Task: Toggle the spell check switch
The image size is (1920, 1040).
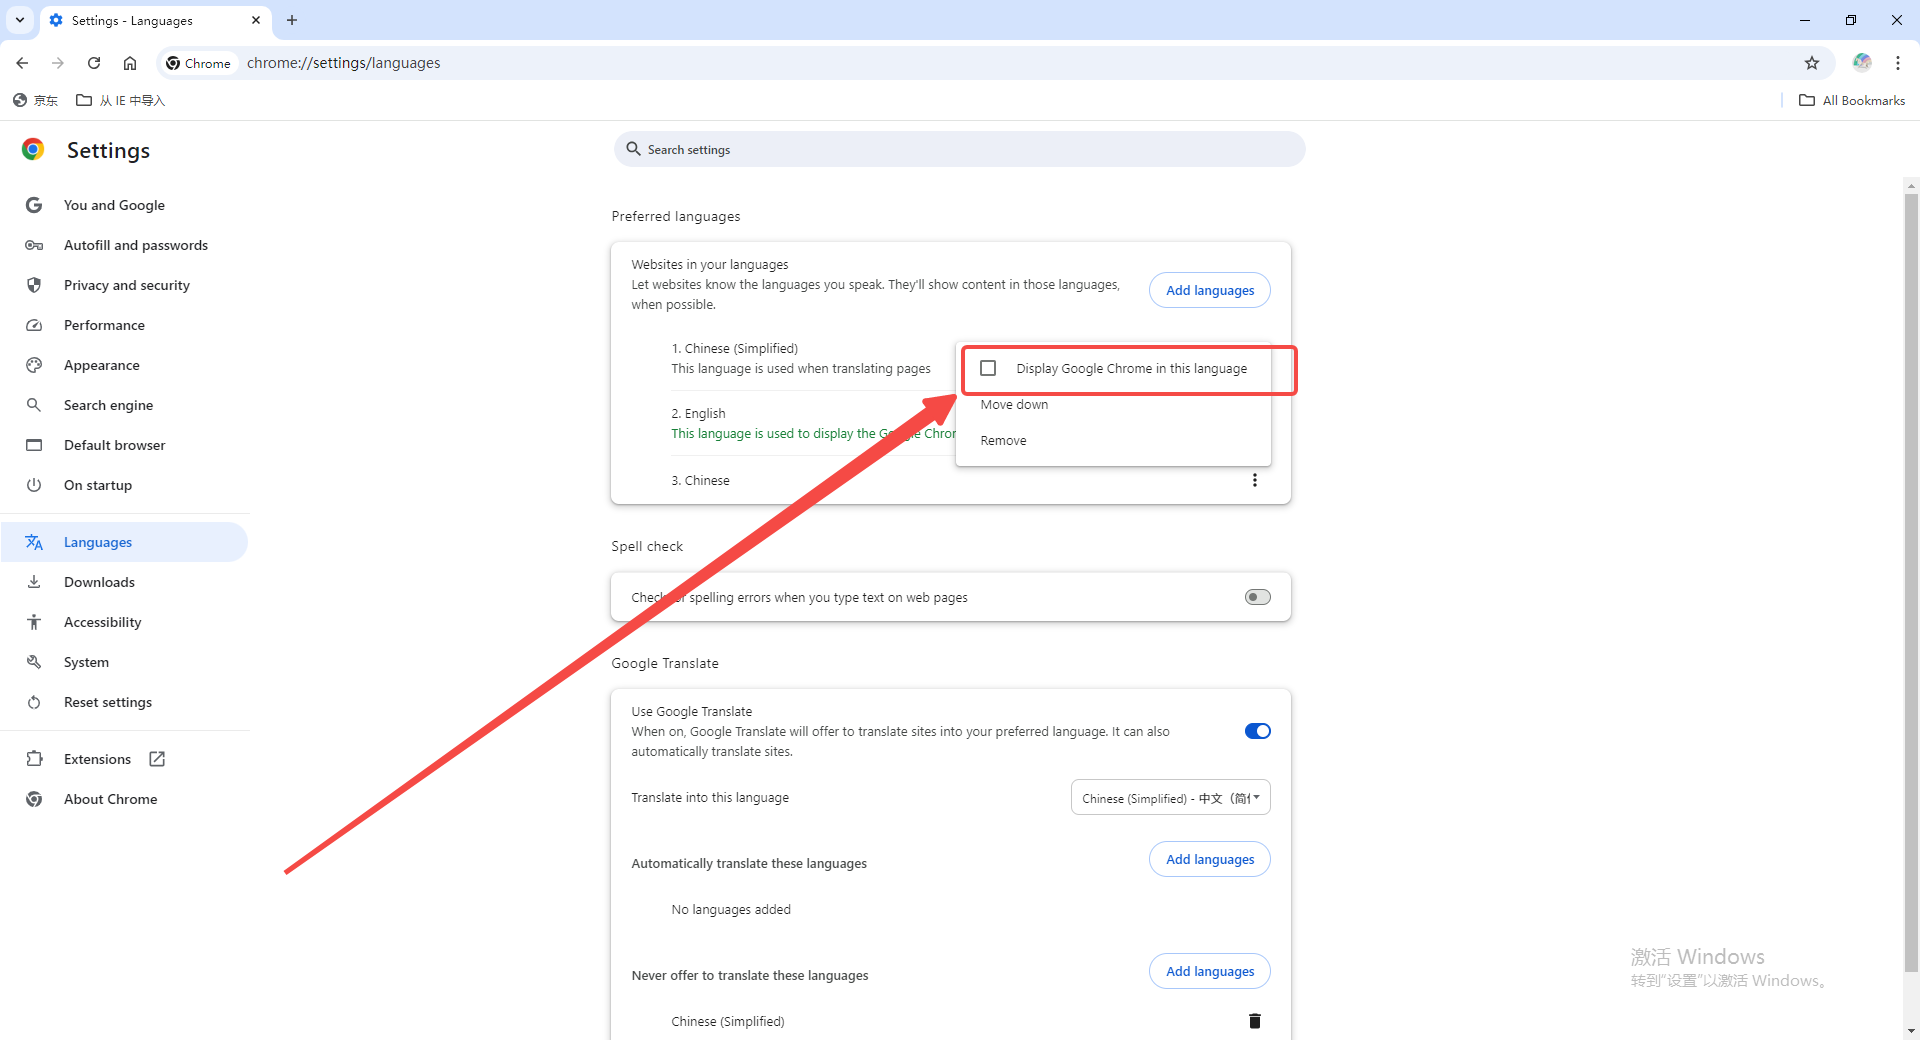Action: [1257, 597]
